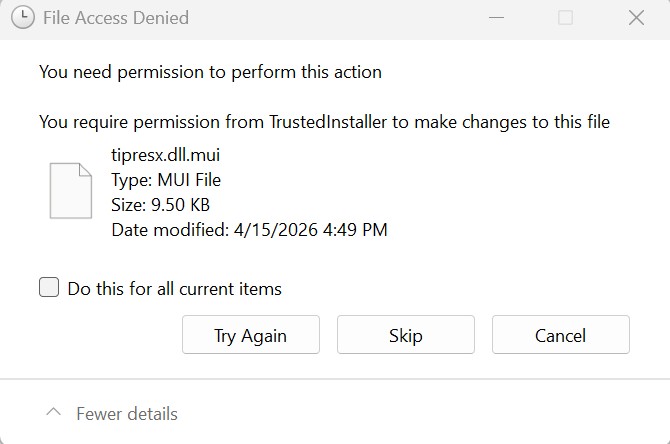Select the tipresx.dll.mui file name
The height and width of the screenshot is (444, 670).
[x=165, y=155]
